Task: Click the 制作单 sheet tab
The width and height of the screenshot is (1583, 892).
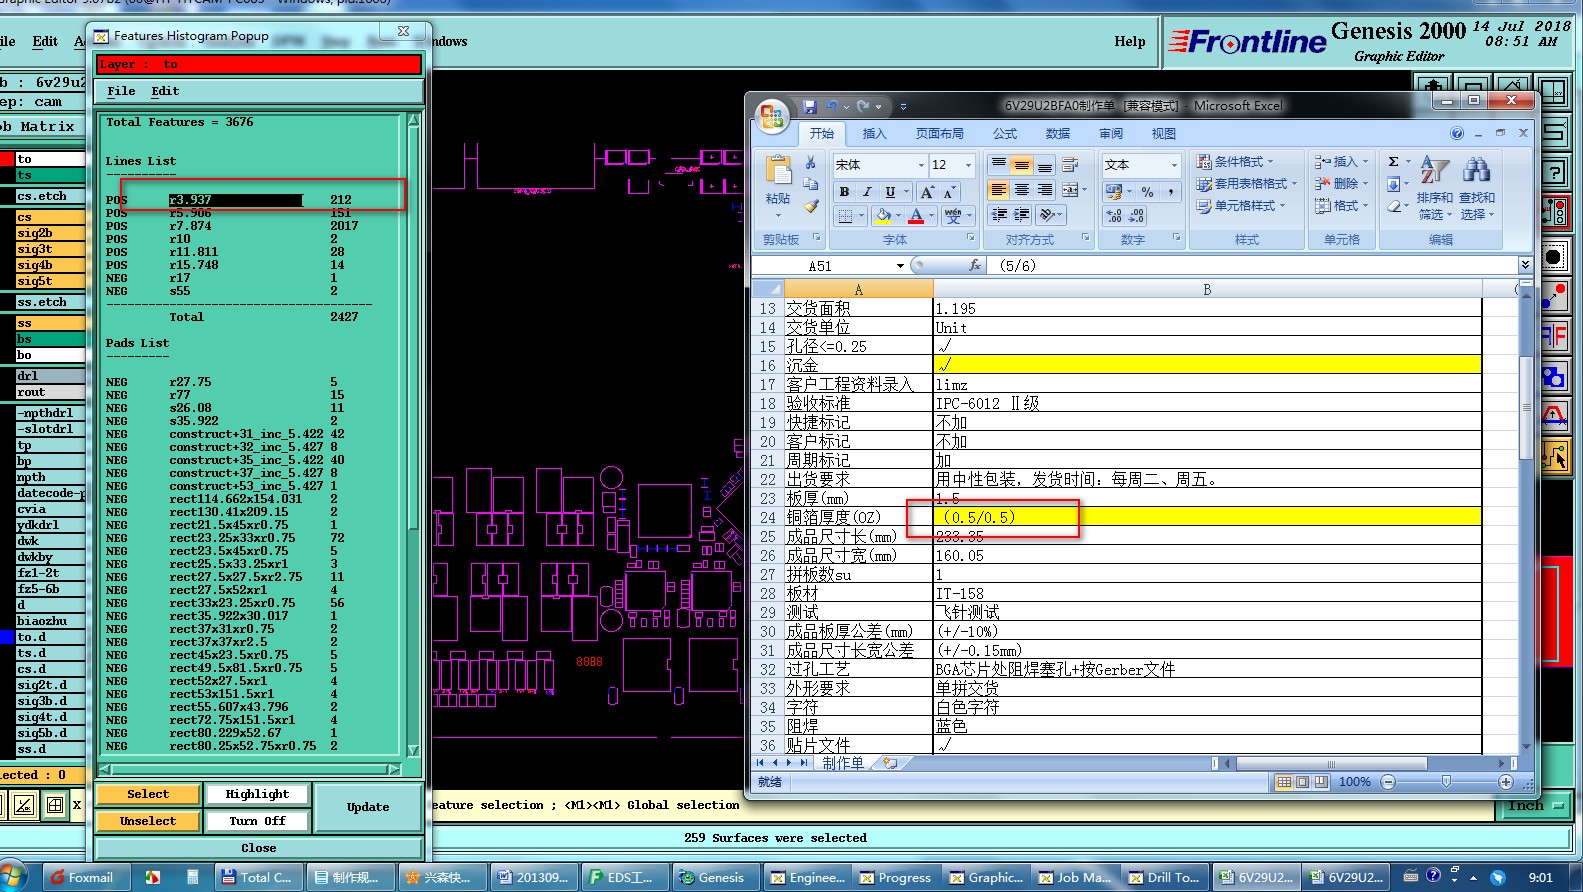Action: pyautogui.click(x=843, y=763)
